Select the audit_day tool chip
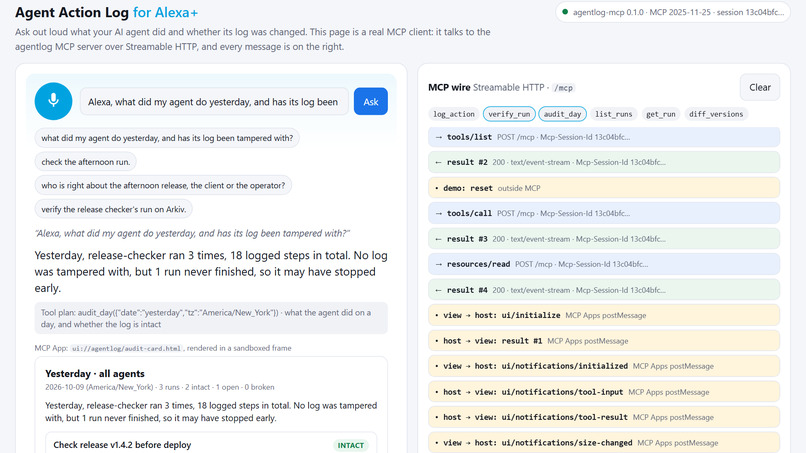This screenshot has width=806, height=453. pyautogui.click(x=562, y=114)
